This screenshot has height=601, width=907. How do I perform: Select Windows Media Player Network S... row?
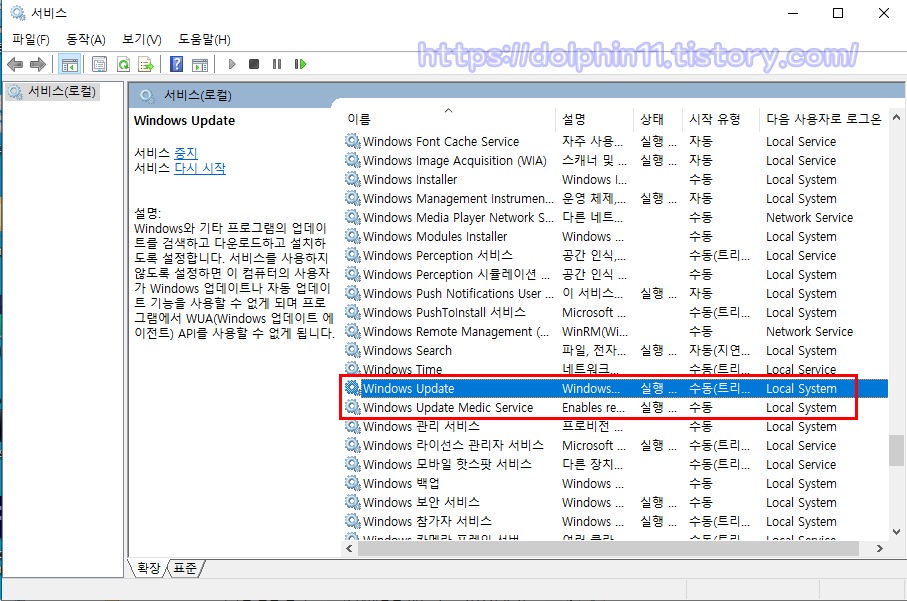click(615, 217)
